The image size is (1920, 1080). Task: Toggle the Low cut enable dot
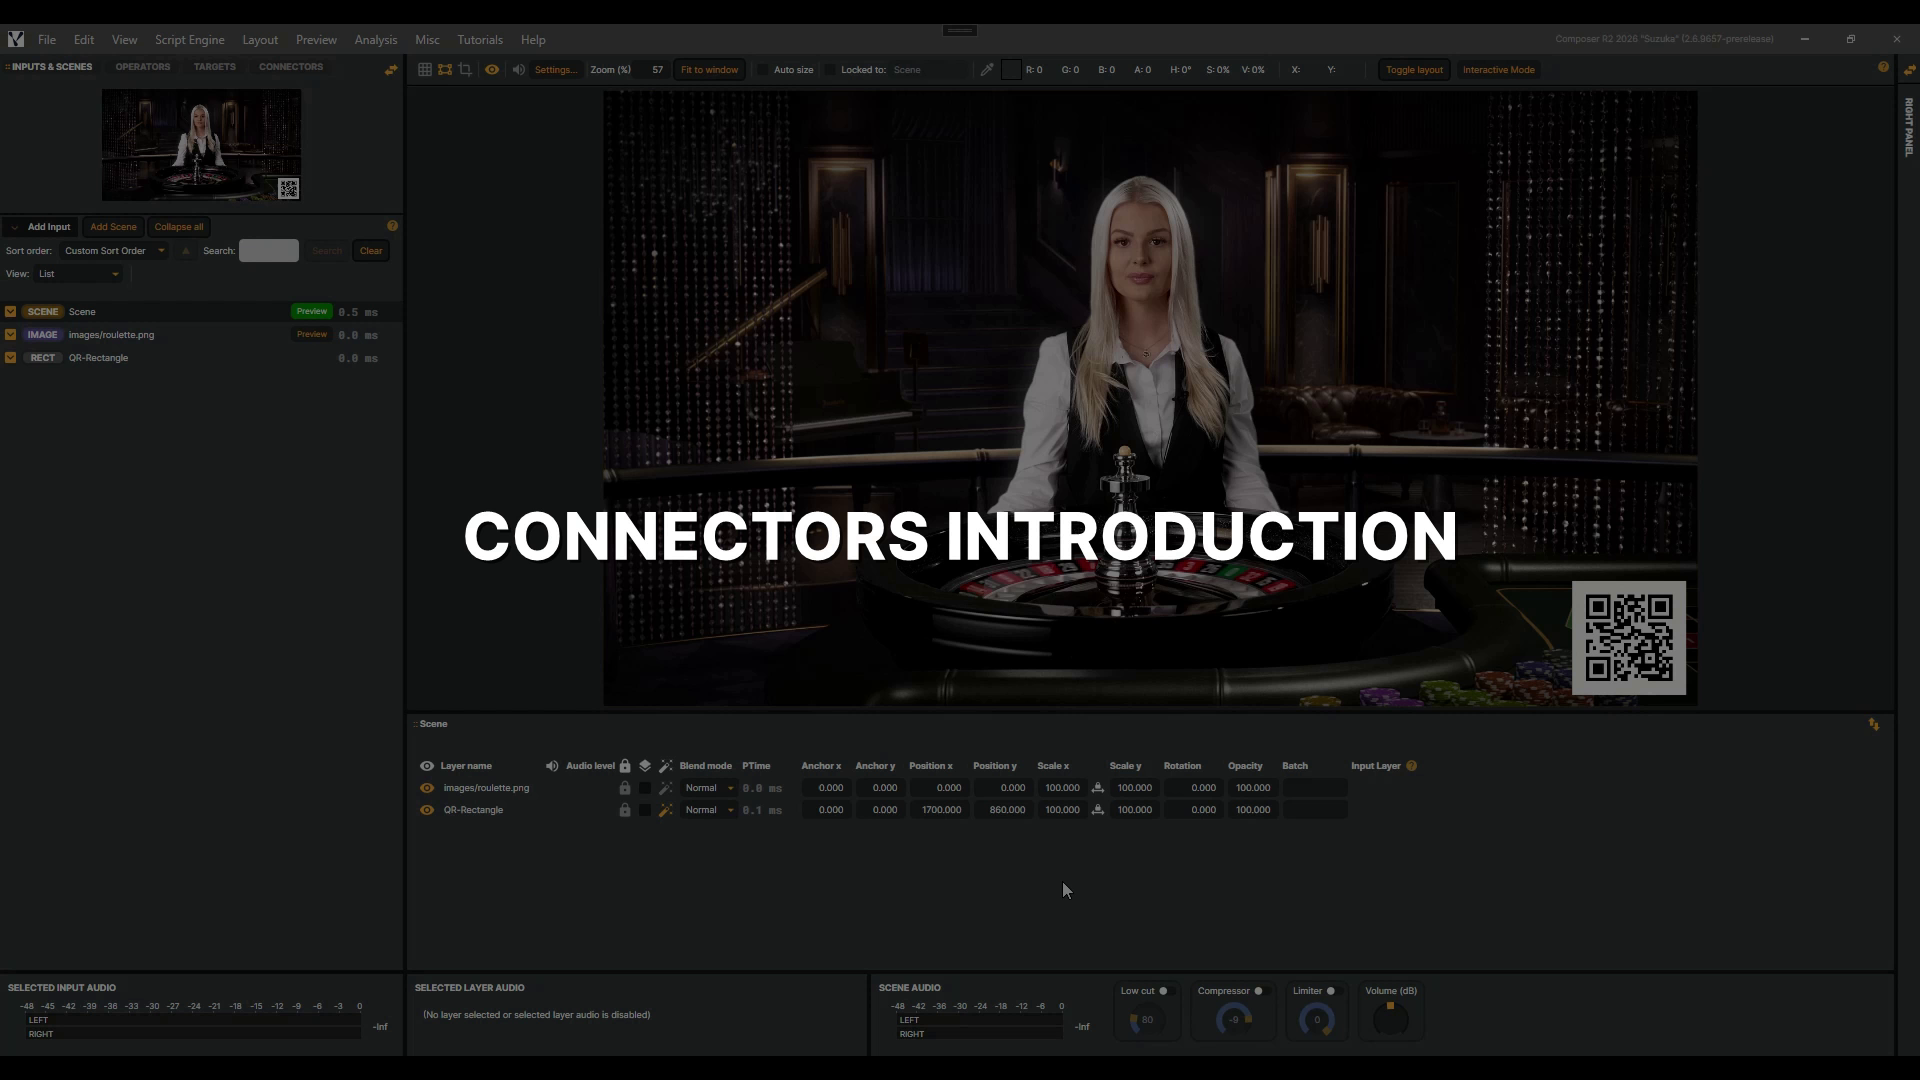click(x=1163, y=991)
